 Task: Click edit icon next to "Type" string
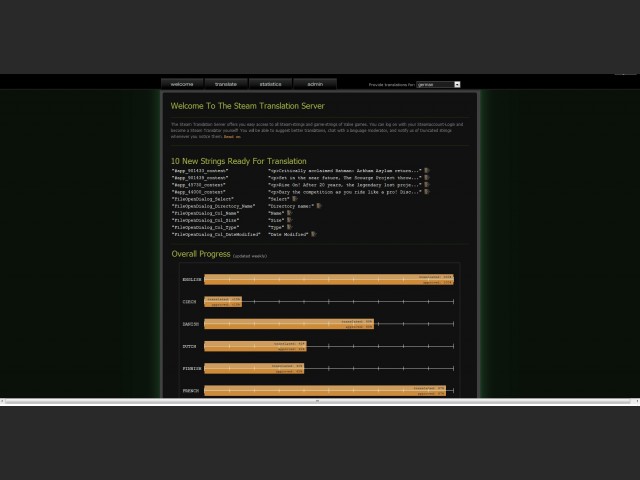[289, 227]
